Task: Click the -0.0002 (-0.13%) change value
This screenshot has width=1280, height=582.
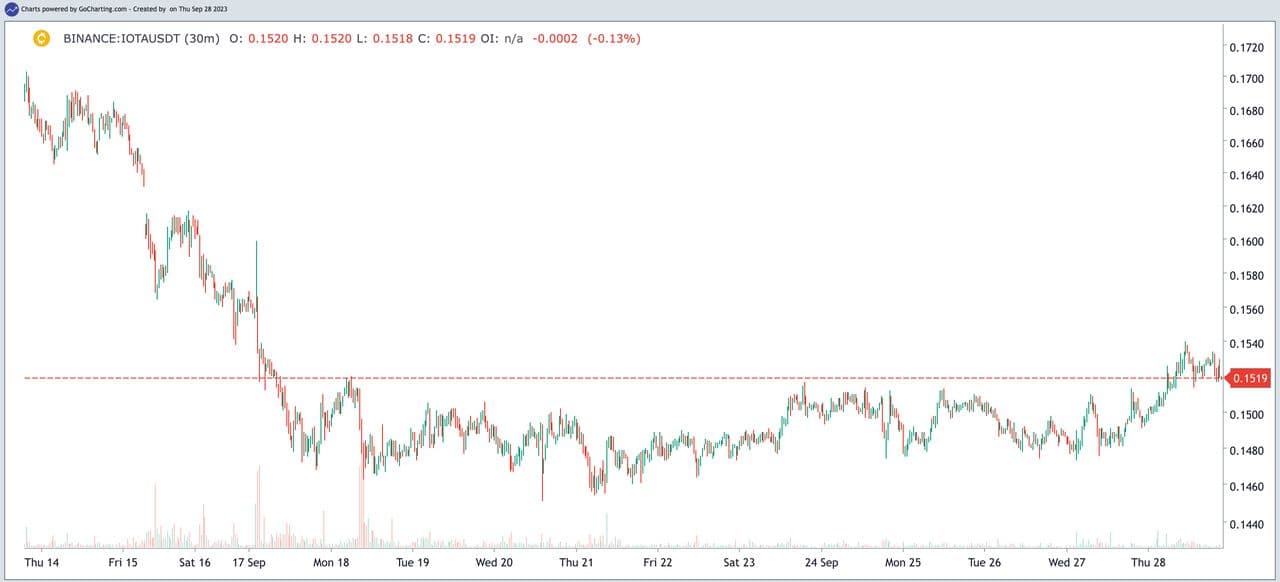Action: click(x=585, y=39)
